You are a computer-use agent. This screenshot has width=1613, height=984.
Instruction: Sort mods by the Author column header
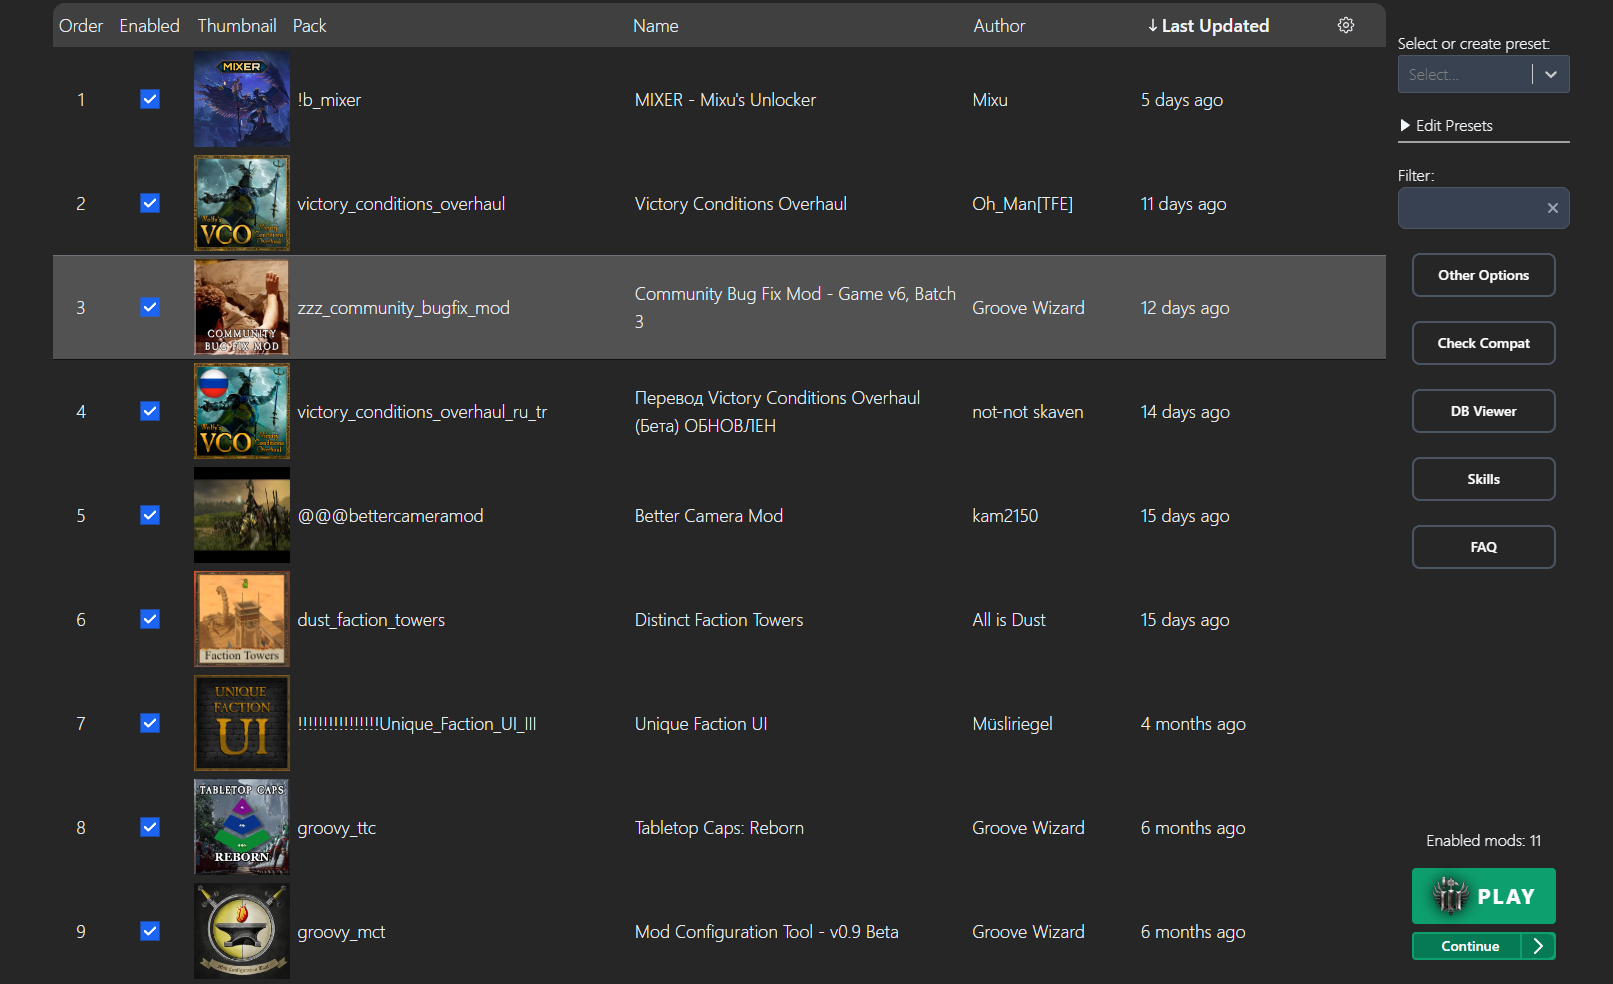[x=999, y=26]
